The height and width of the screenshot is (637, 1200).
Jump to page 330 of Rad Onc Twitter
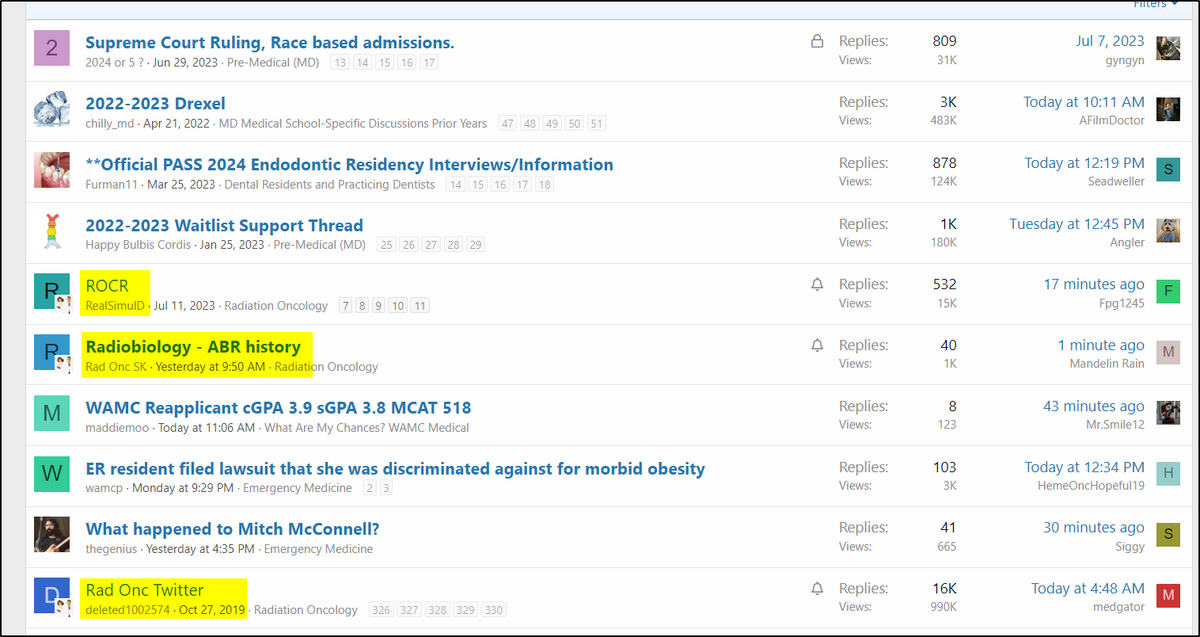(x=493, y=610)
